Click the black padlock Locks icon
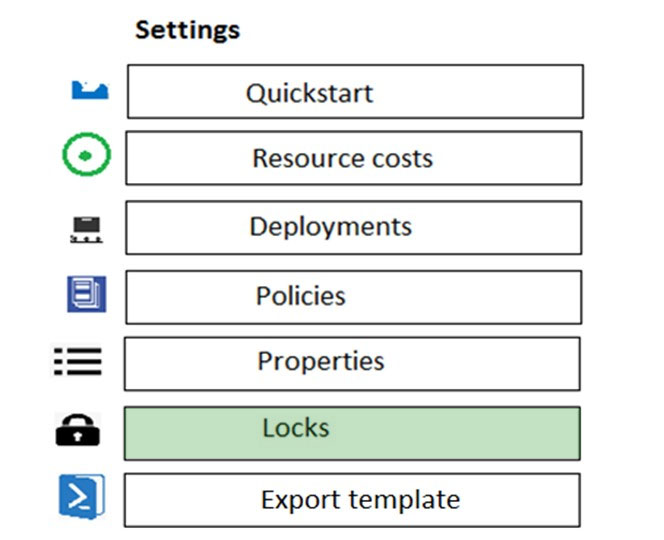 77,430
